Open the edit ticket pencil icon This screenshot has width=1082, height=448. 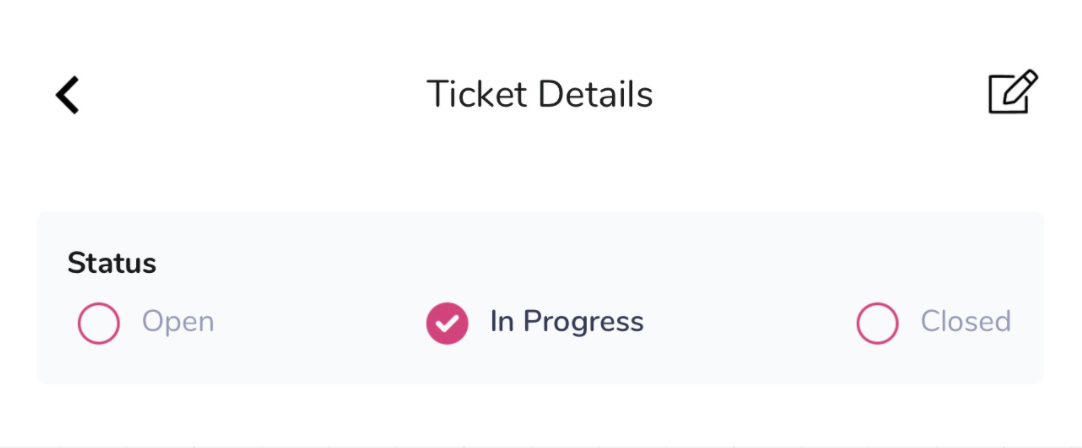[x=1013, y=92]
